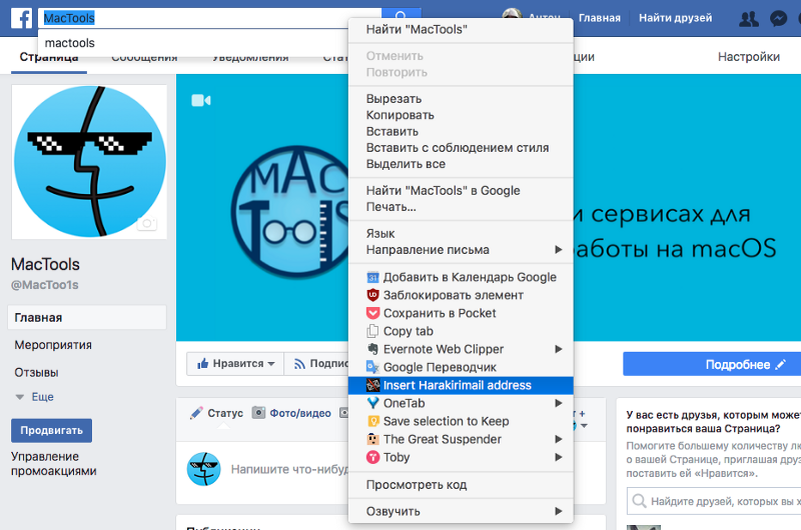Viewport: 801px width, 530px height.
Task: Click The Great Suspender icon
Action: 373,439
